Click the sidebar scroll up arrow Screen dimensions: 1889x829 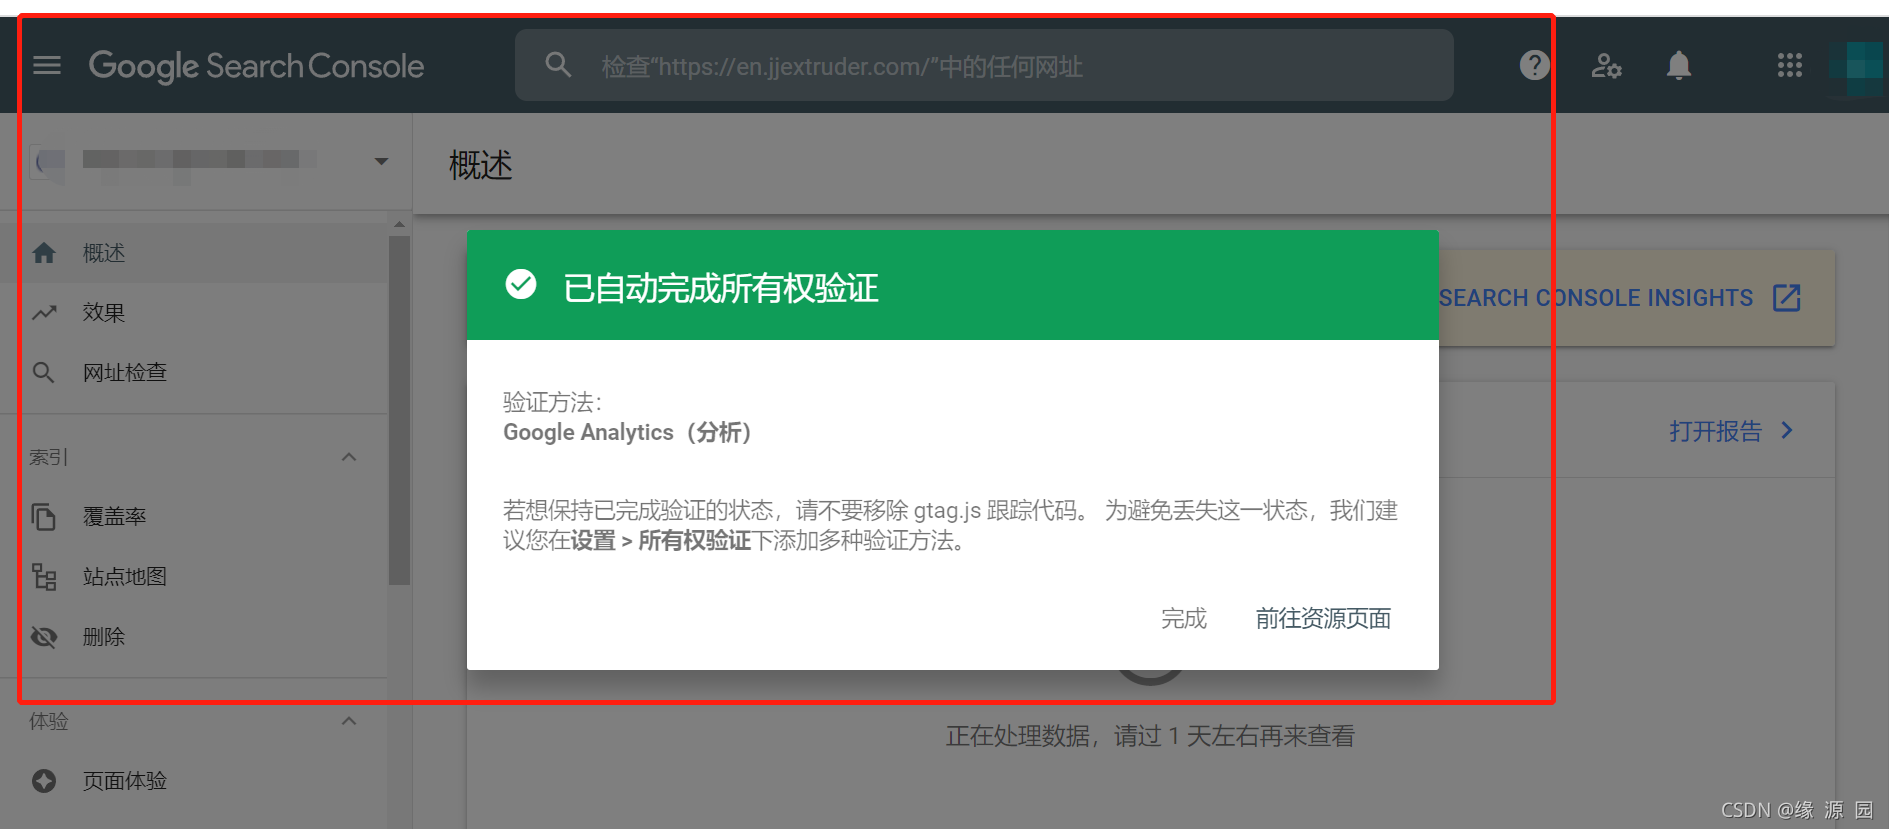point(399,224)
